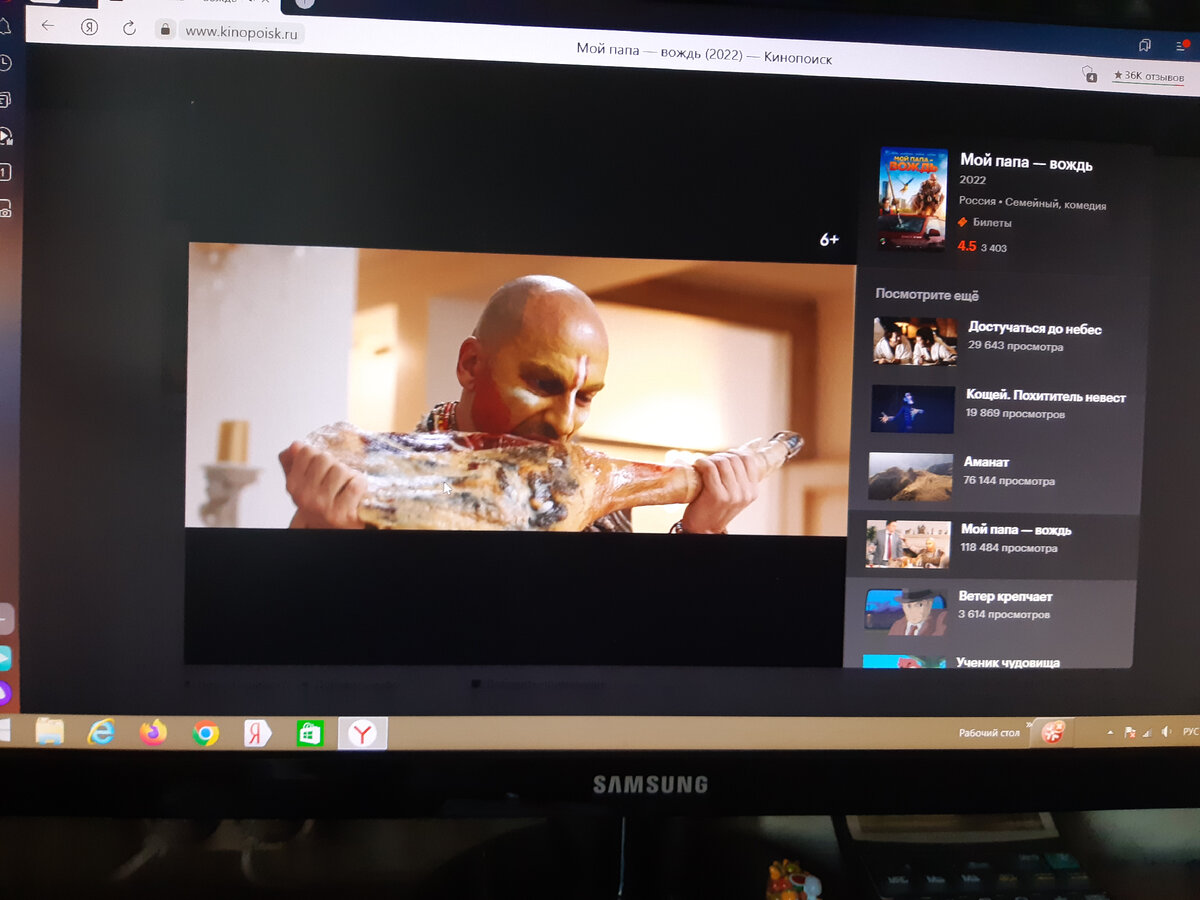
Task: Open Windows Store from the taskbar
Action: [x=309, y=734]
